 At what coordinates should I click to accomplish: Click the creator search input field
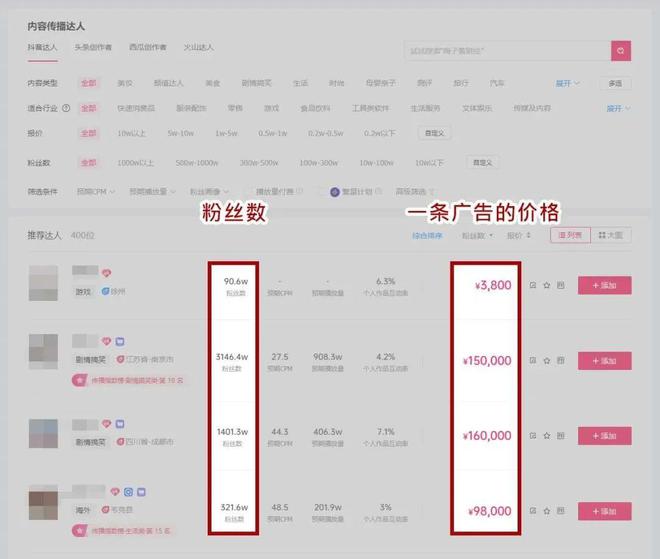tap(505, 50)
